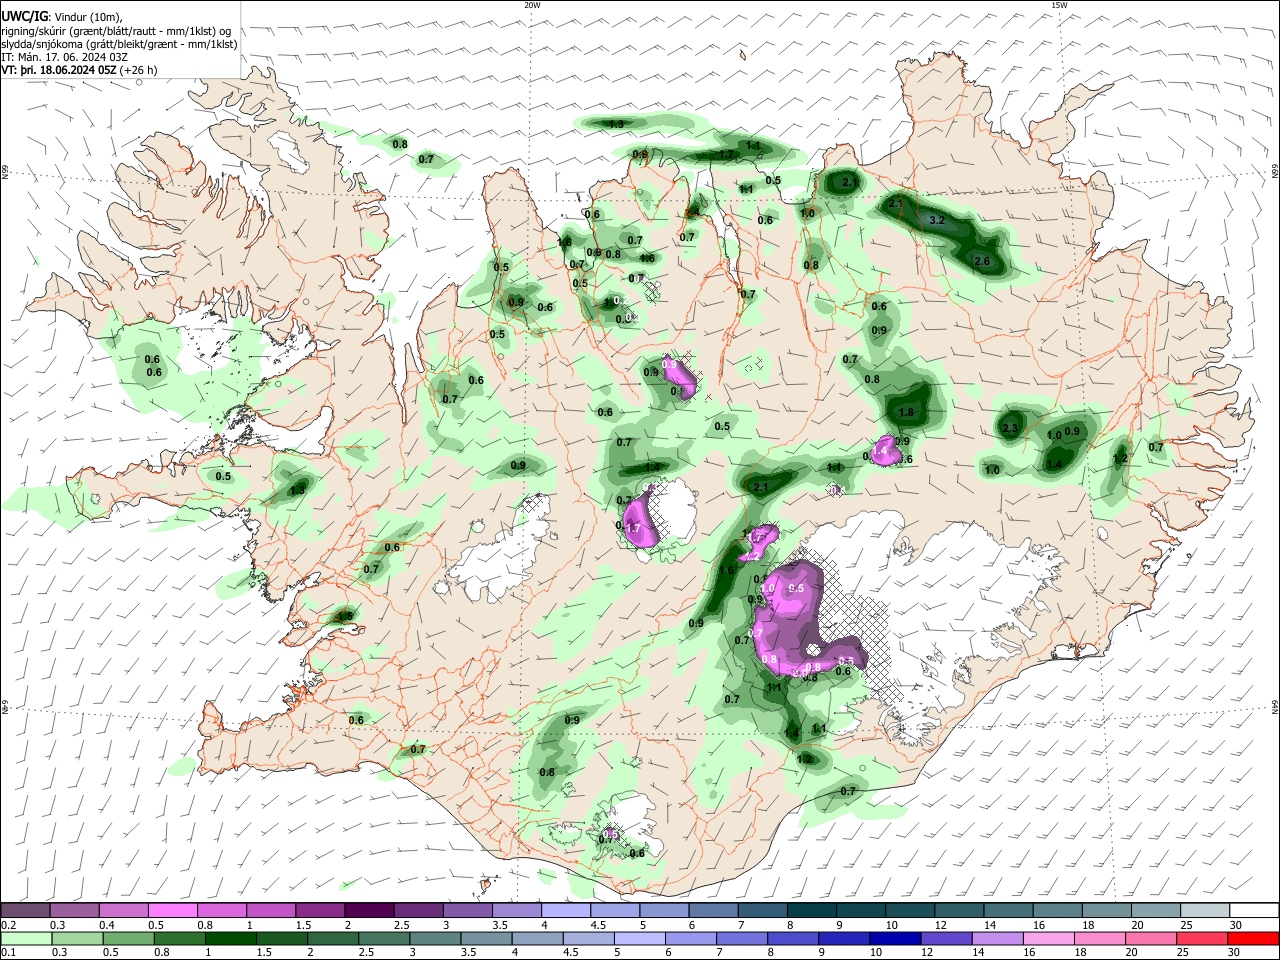1280x960 pixels.
Task: Select the 'slydda/snjókoma' legend description line
Action: pyautogui.click(x=119, y=44)
